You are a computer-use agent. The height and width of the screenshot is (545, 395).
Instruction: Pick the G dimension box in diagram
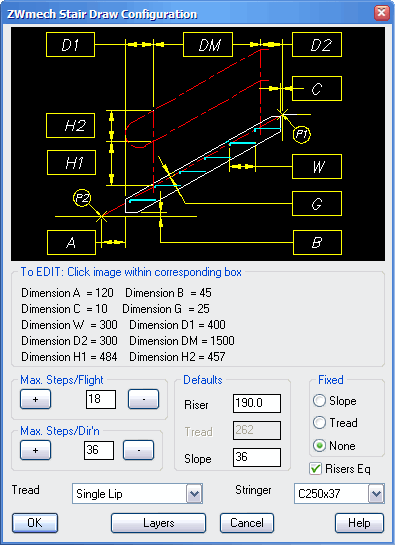click(317, 204)
